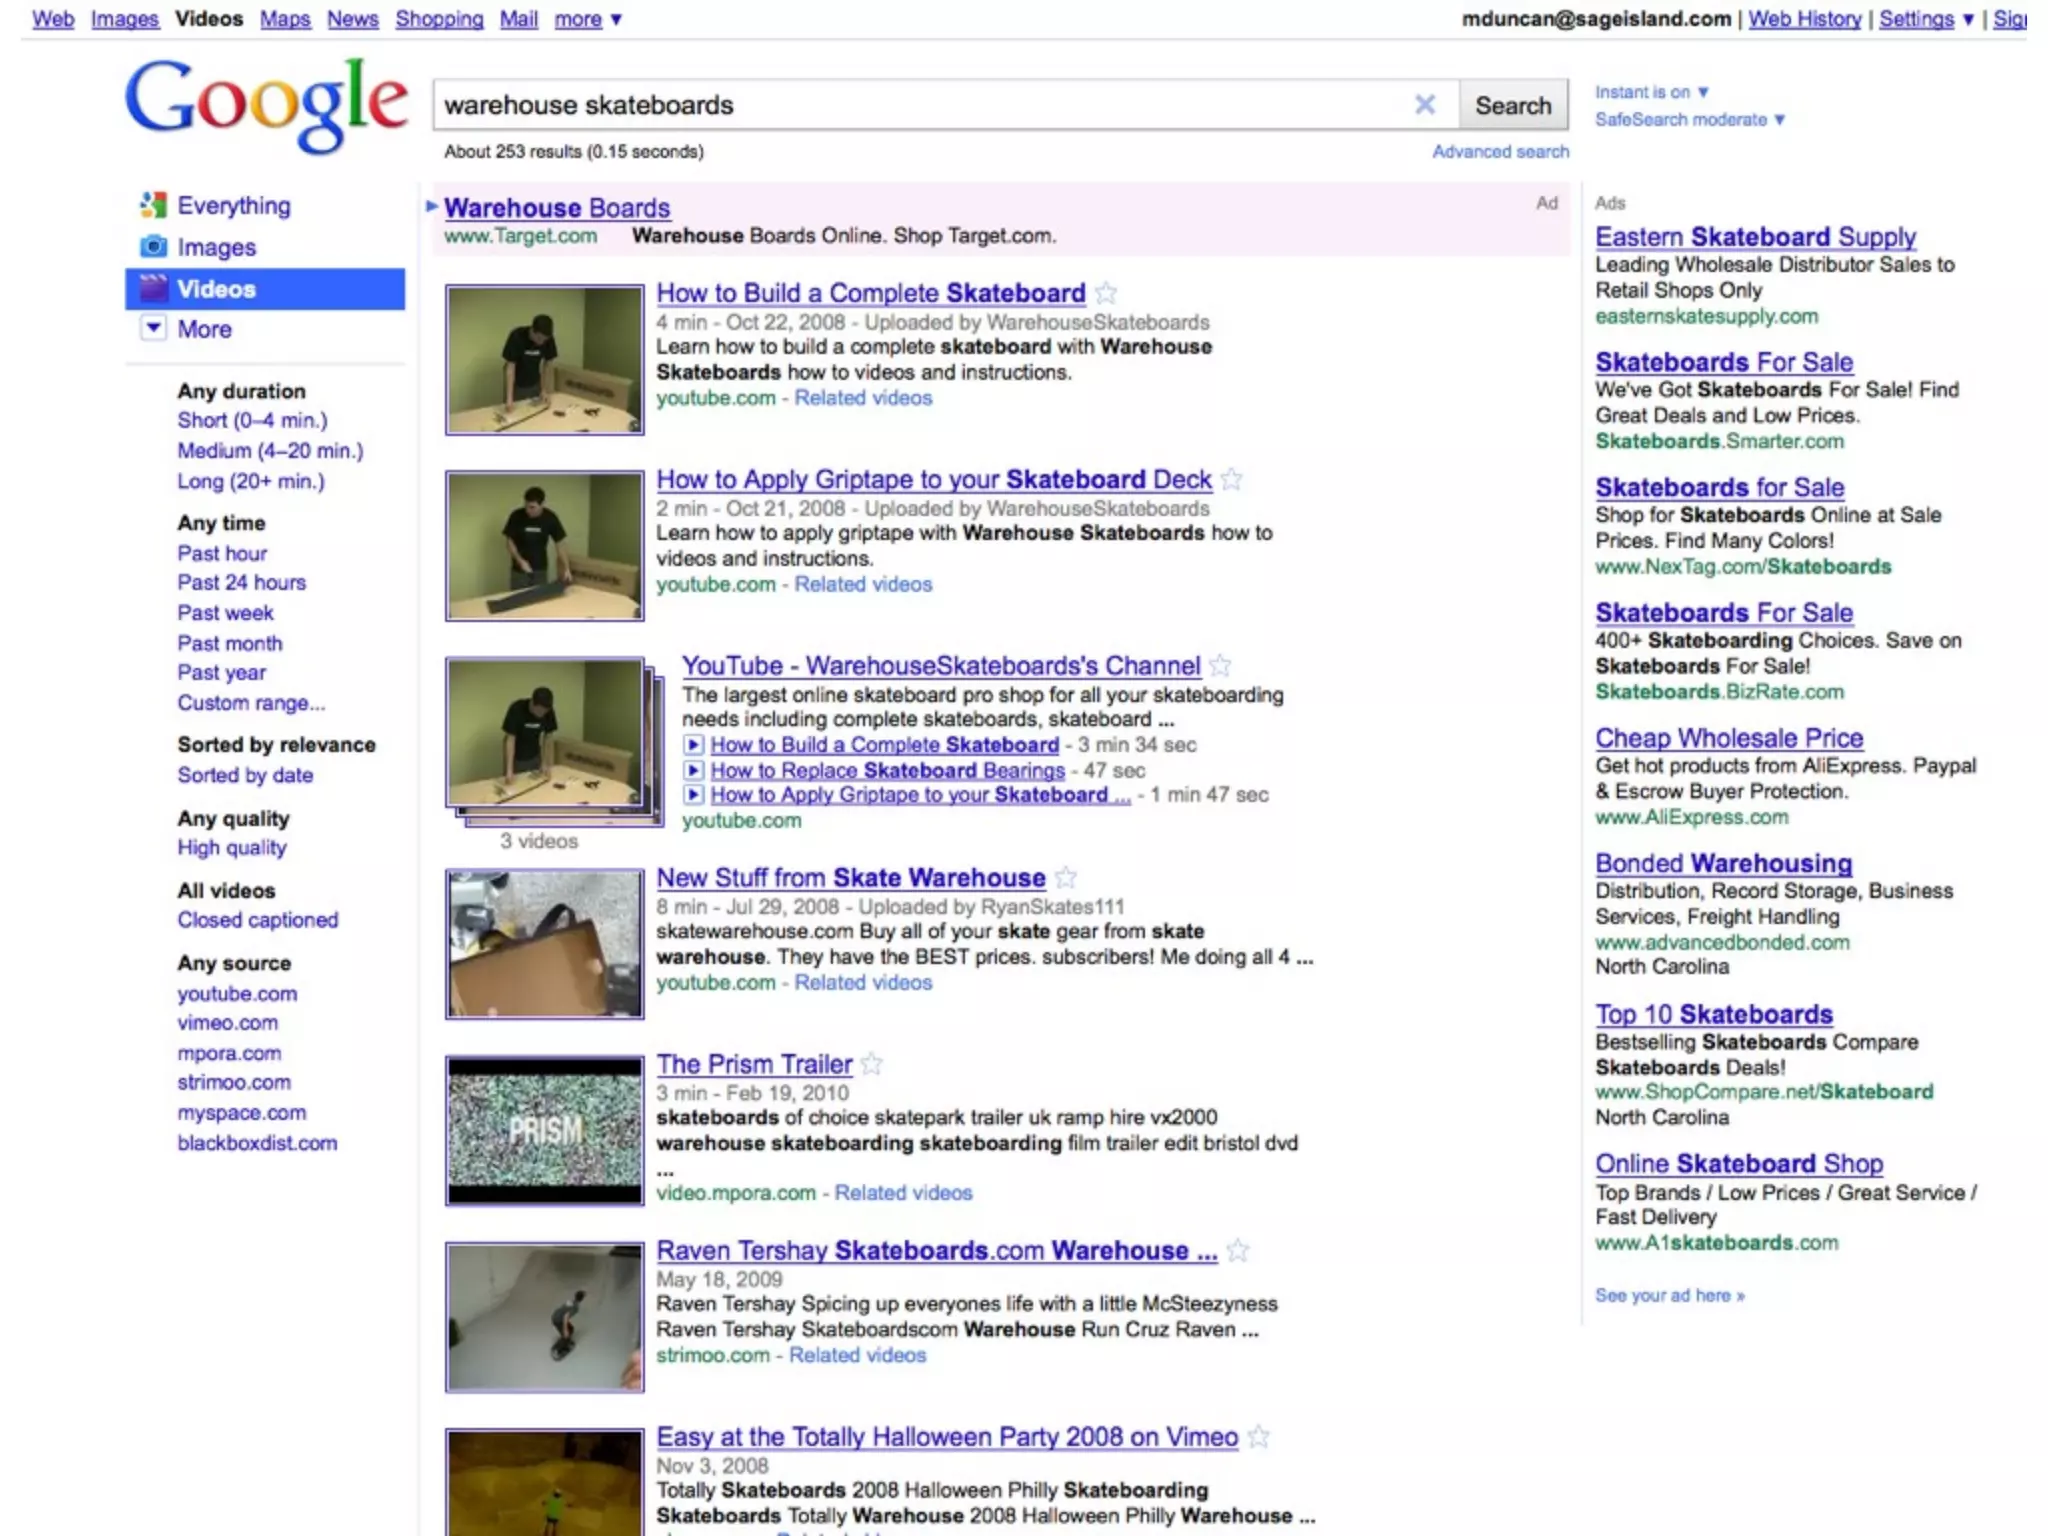Viewport: 2048px width, 1536px height.
Task: Click play icon beside 'How to Apply Griptape' sublink
Action: coord(692,795)
